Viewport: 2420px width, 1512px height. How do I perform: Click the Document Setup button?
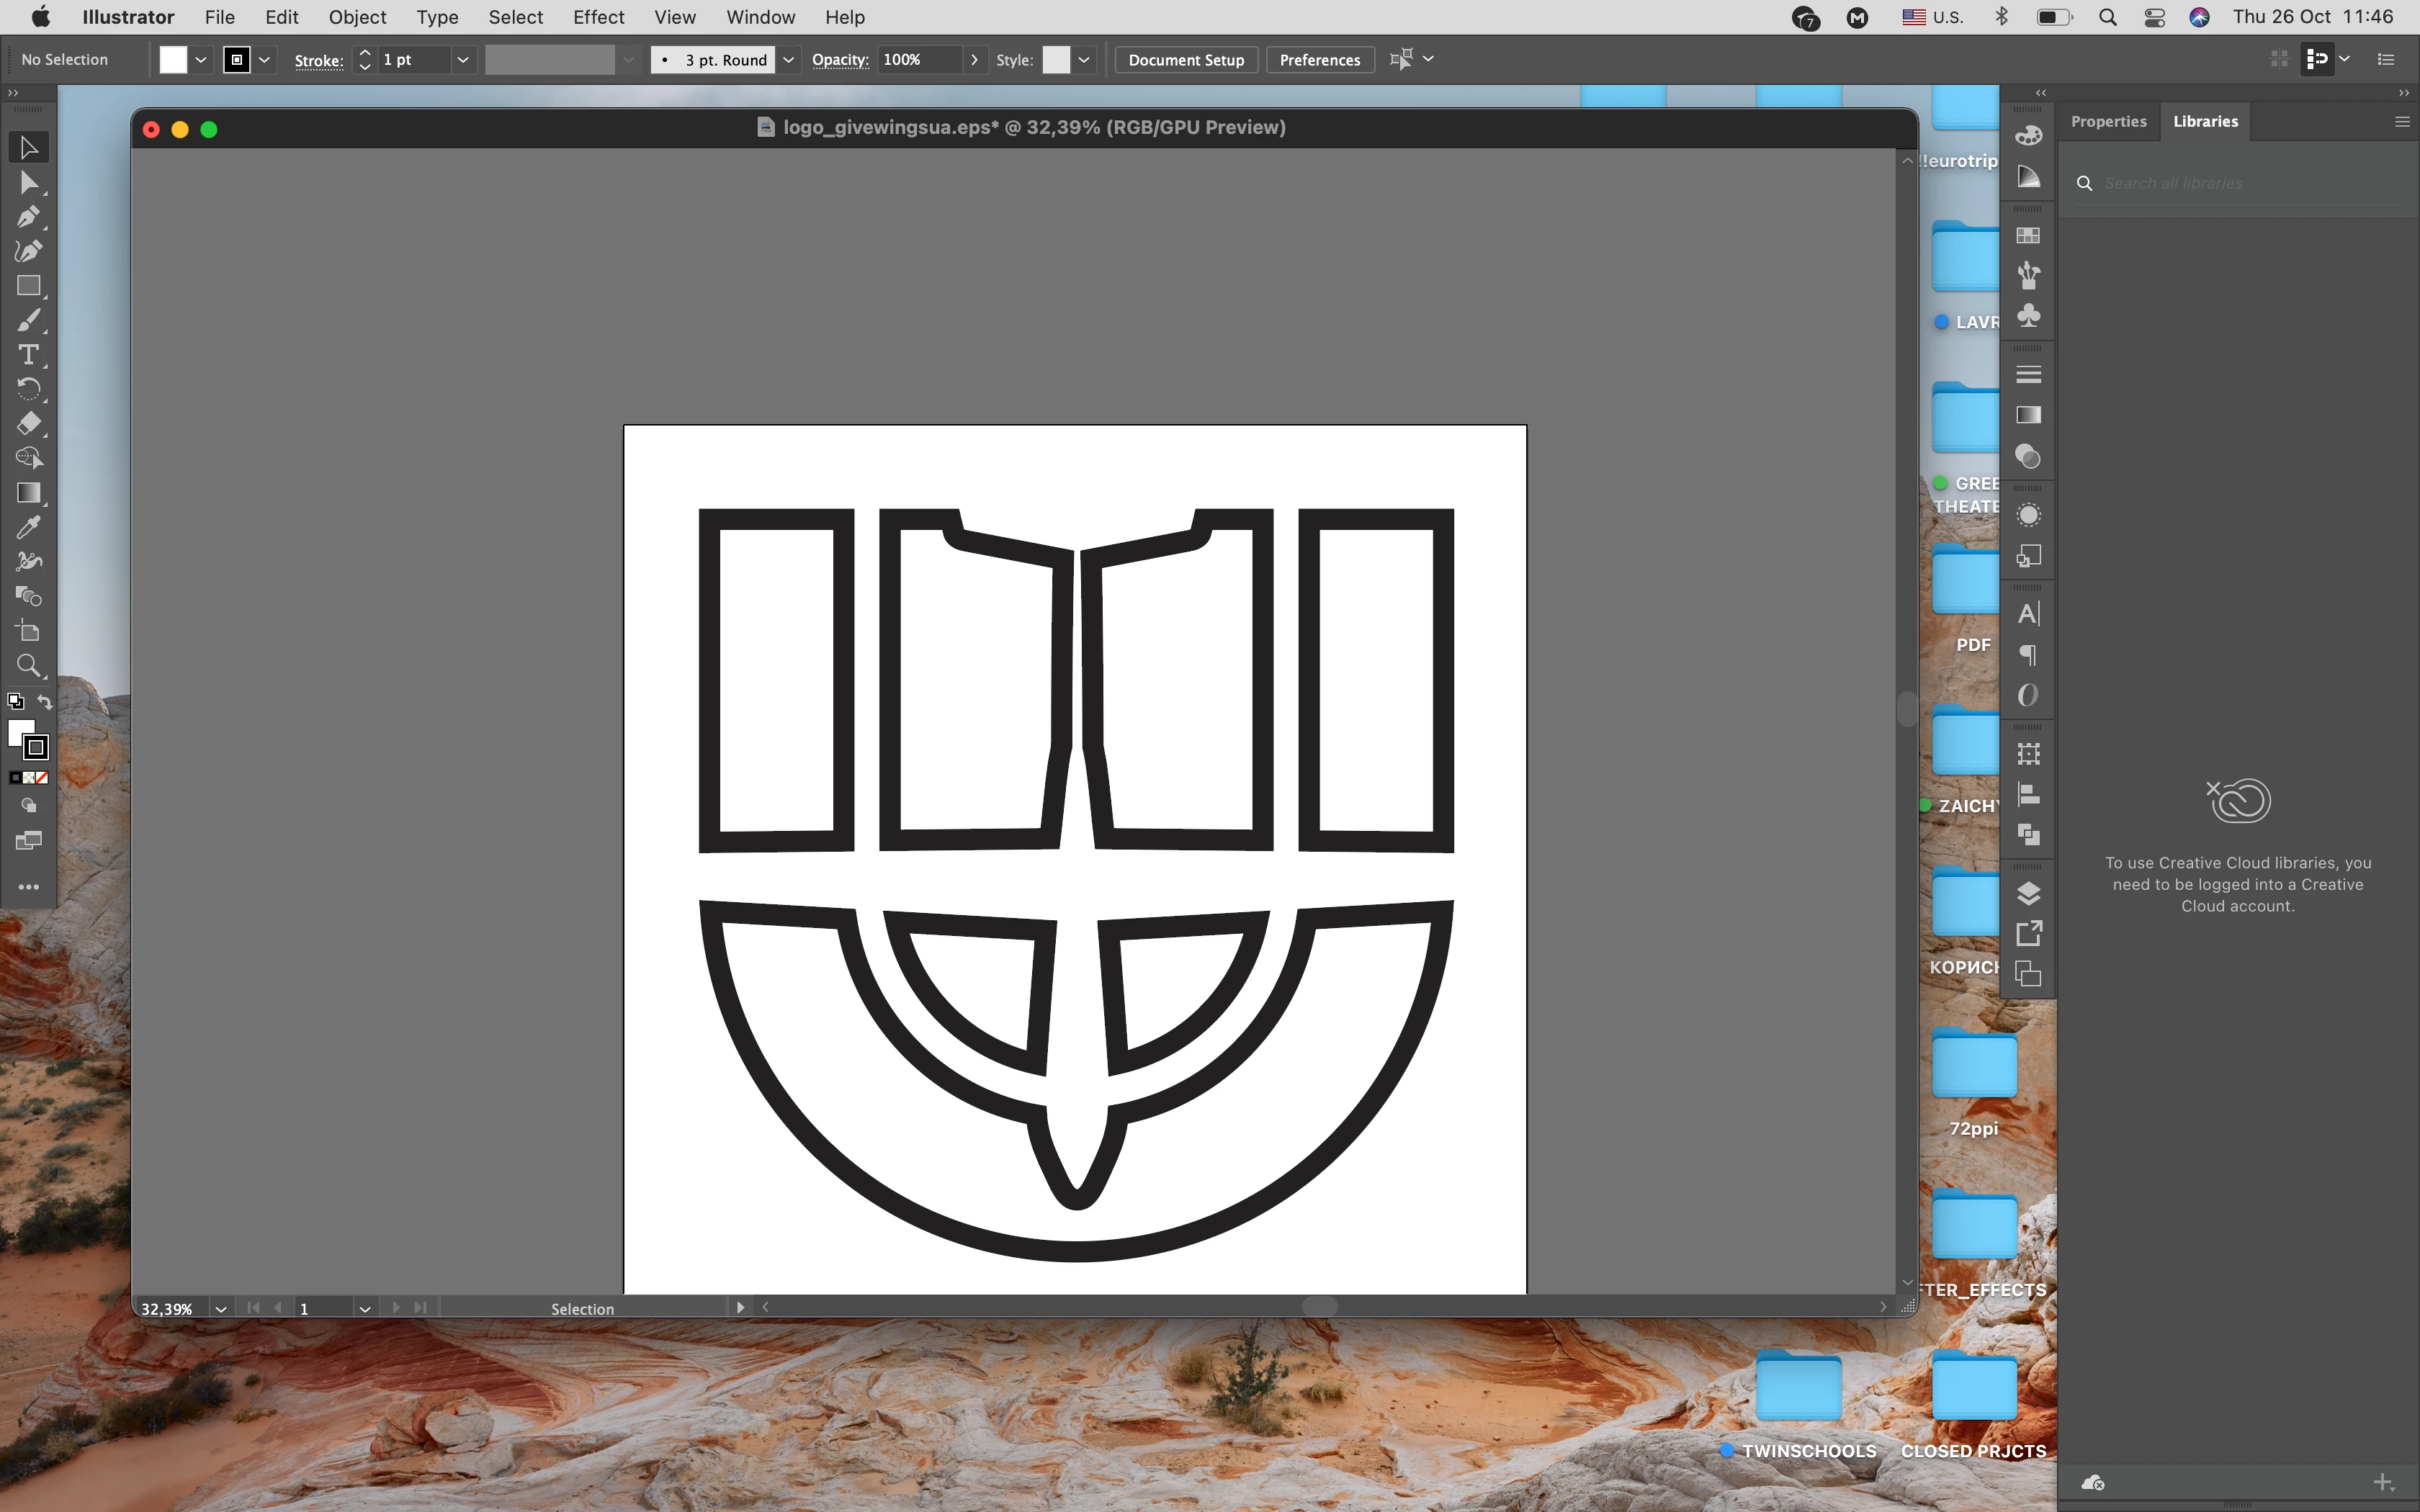click(1186, 60)
